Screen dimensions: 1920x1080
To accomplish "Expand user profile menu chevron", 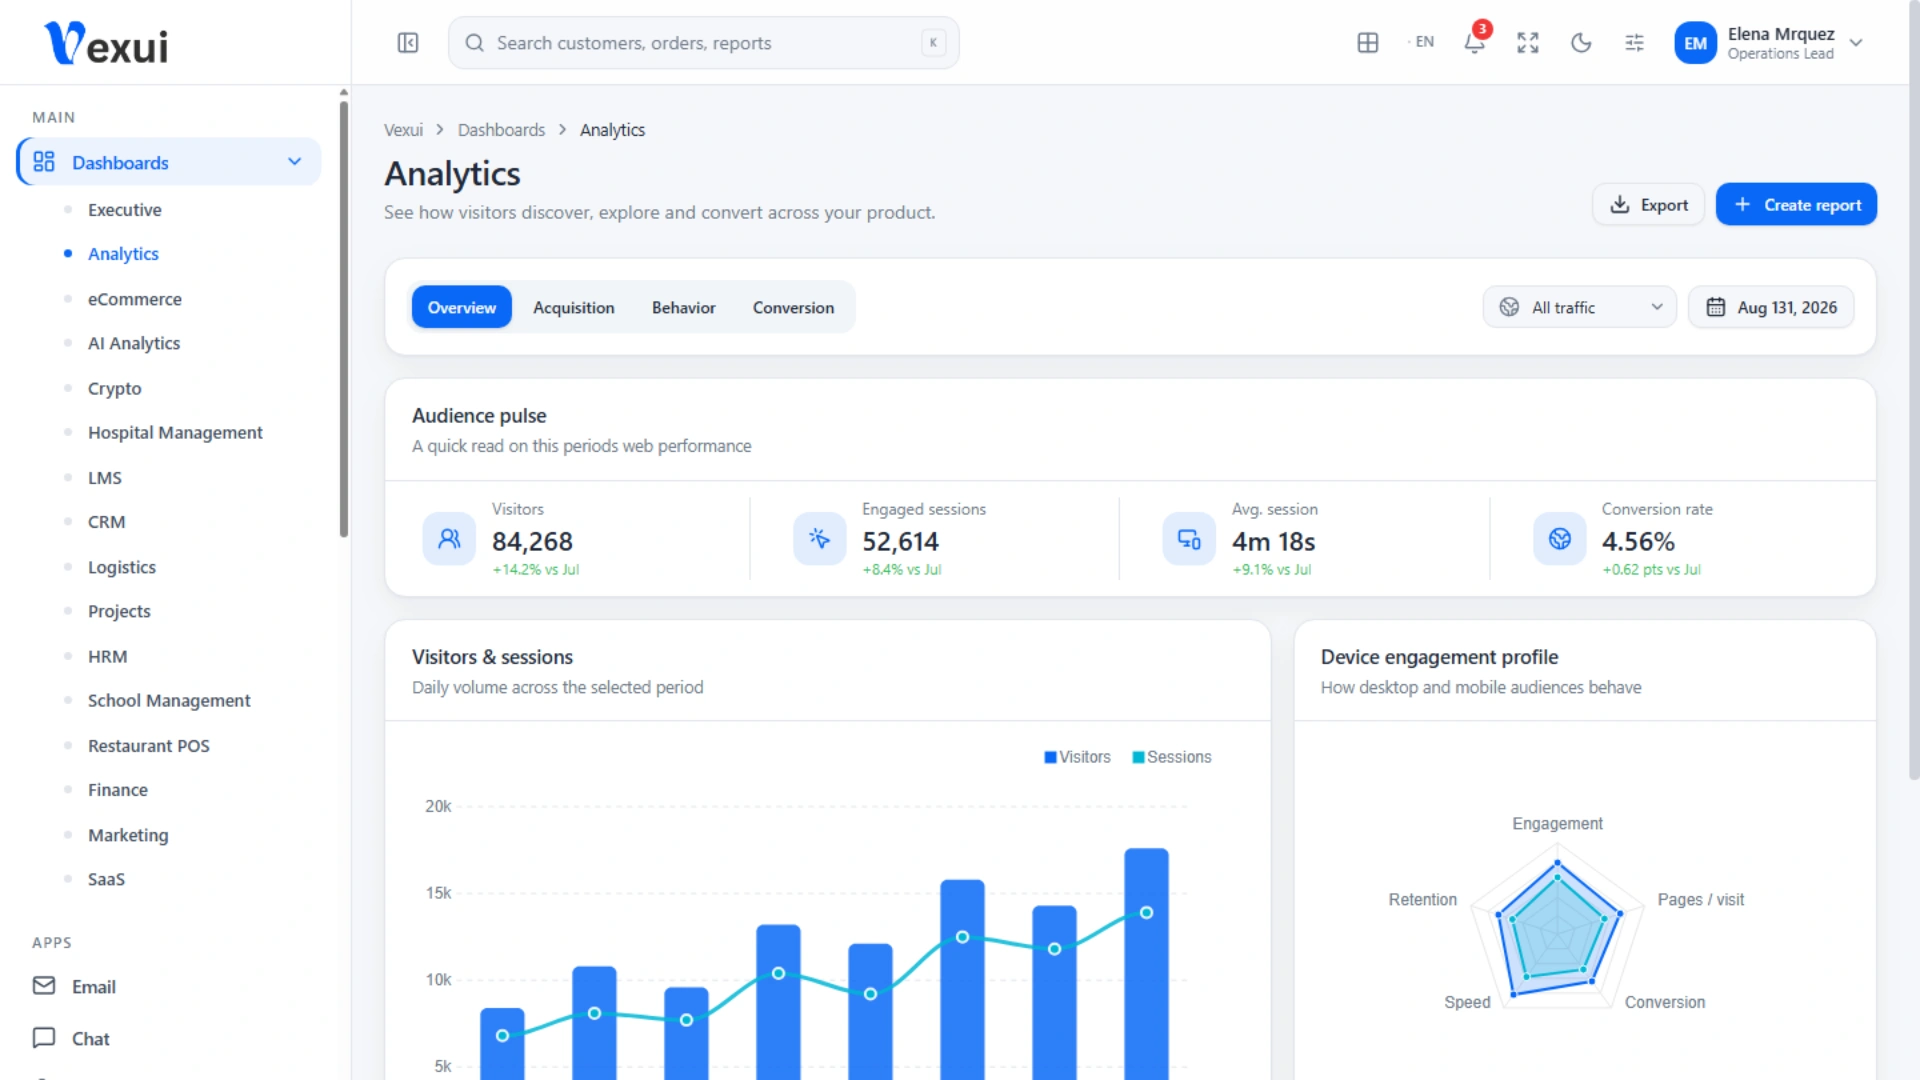I will (1856, 43).
